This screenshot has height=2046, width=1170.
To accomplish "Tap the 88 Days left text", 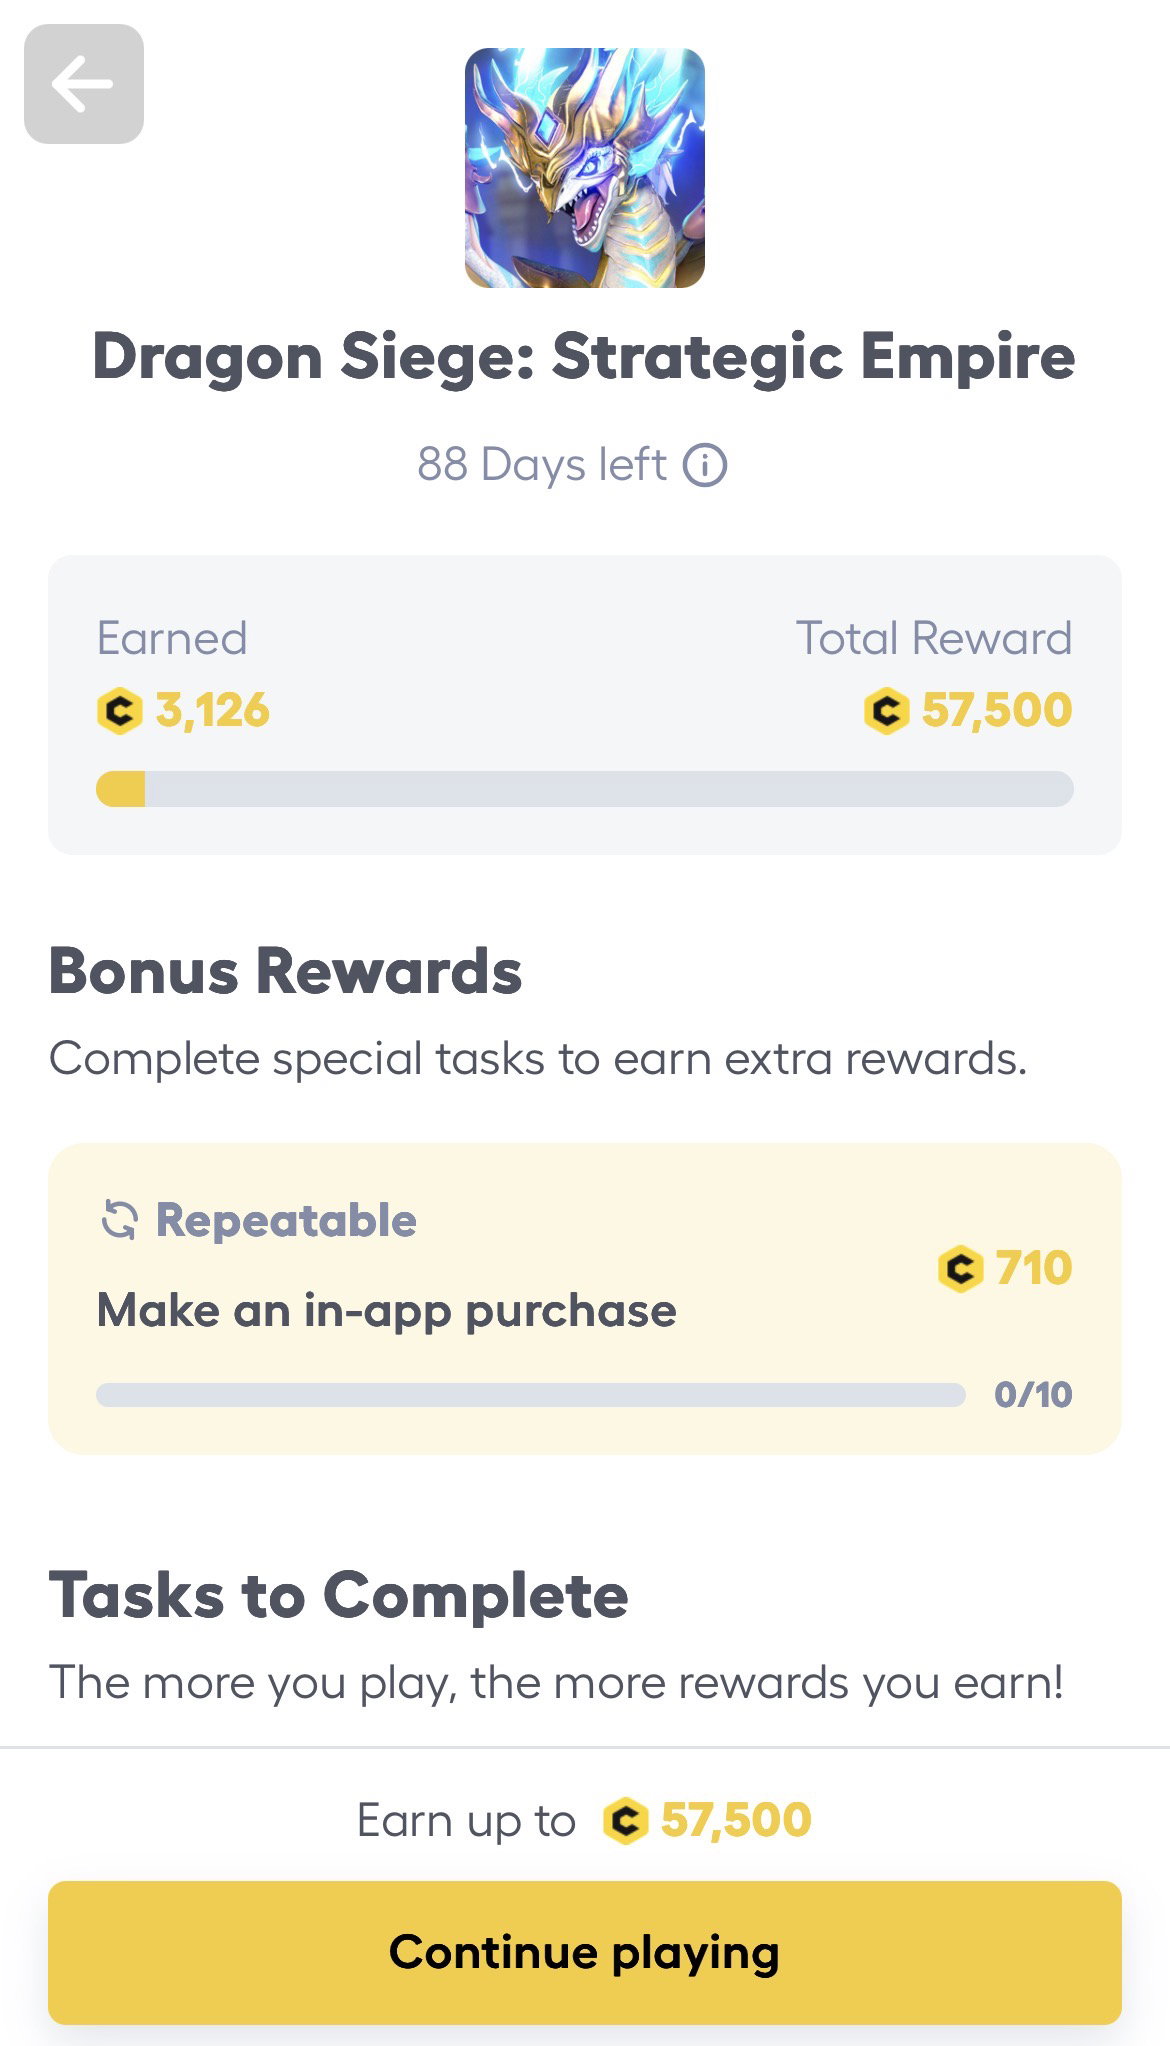I will click(542, 465).
